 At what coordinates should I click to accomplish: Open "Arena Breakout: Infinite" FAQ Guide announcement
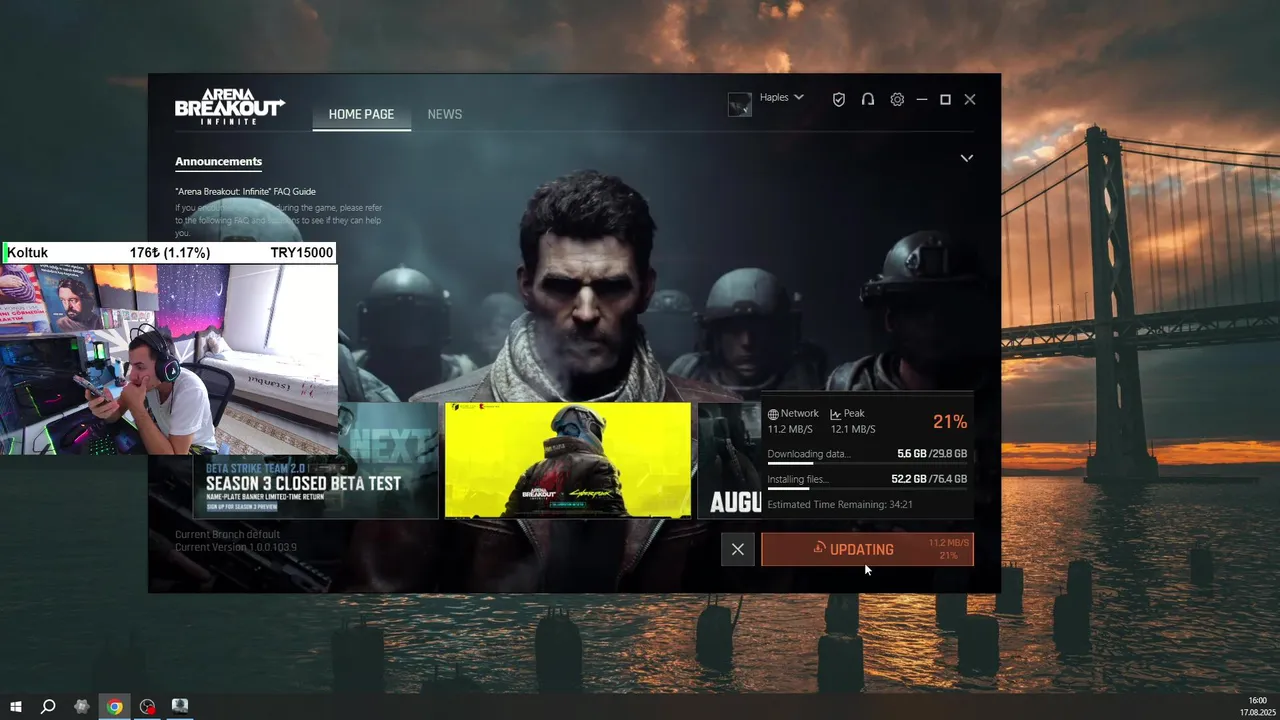[x=245, y=191]
